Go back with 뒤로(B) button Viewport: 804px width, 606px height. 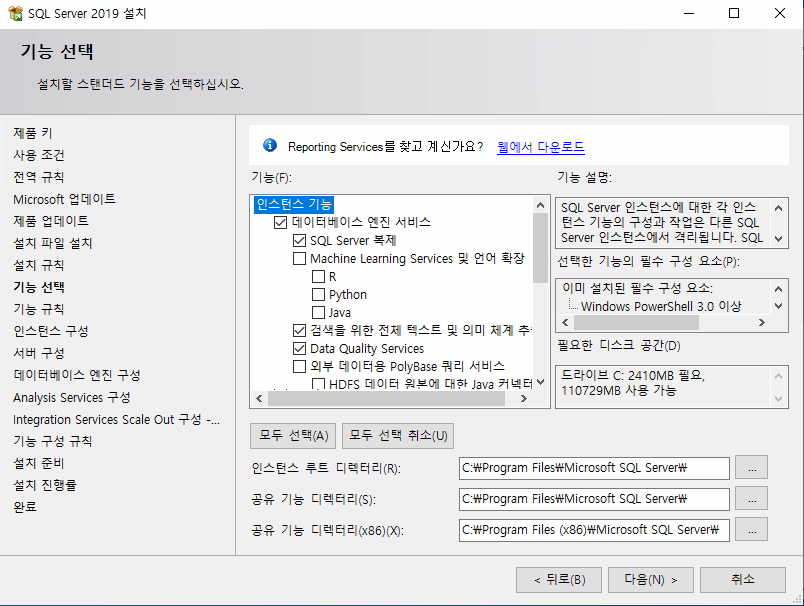pos(559,580)
